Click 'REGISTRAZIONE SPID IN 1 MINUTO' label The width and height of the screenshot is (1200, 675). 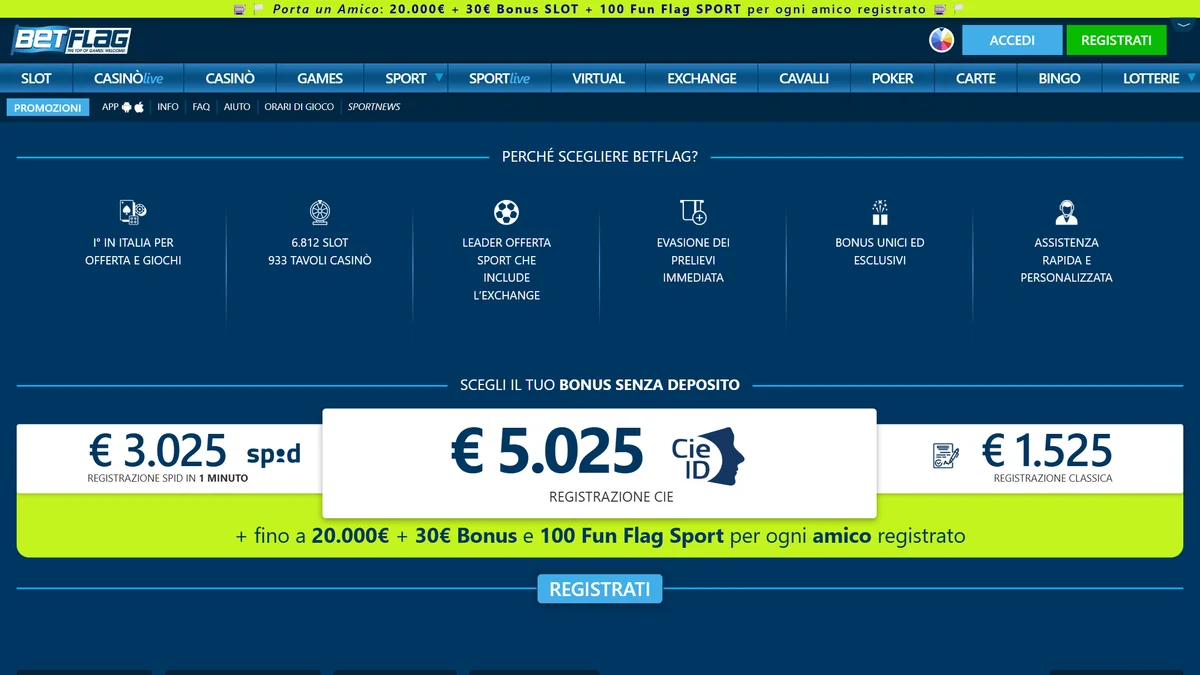click(x=168, y=478)
